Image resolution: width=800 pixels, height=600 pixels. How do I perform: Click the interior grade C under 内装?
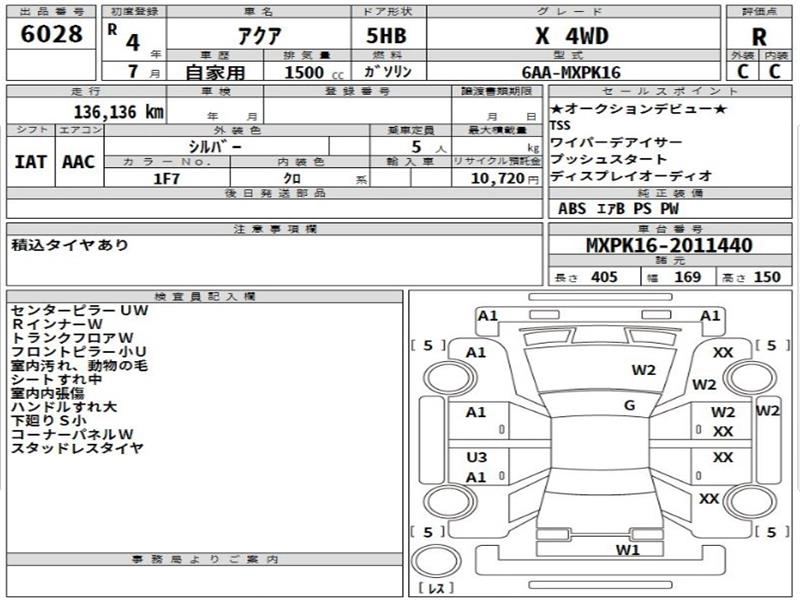pyautogui.click(x=775, y=71)
